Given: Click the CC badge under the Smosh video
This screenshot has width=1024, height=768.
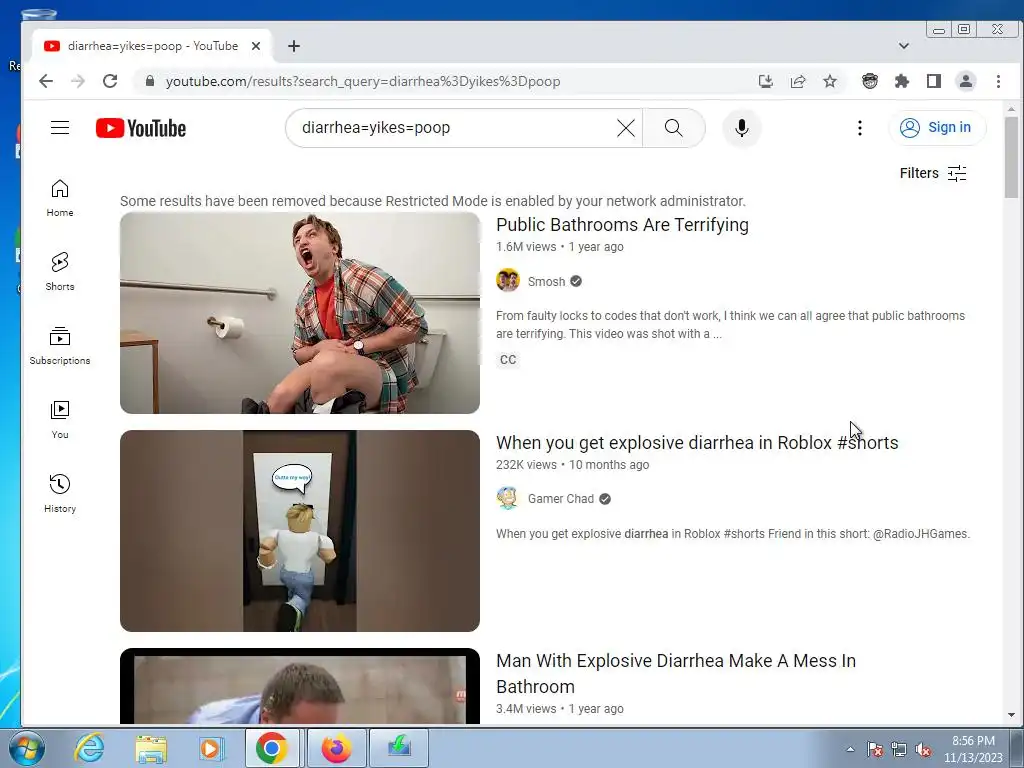Looking at the screenshot, I should coord(508,360).
